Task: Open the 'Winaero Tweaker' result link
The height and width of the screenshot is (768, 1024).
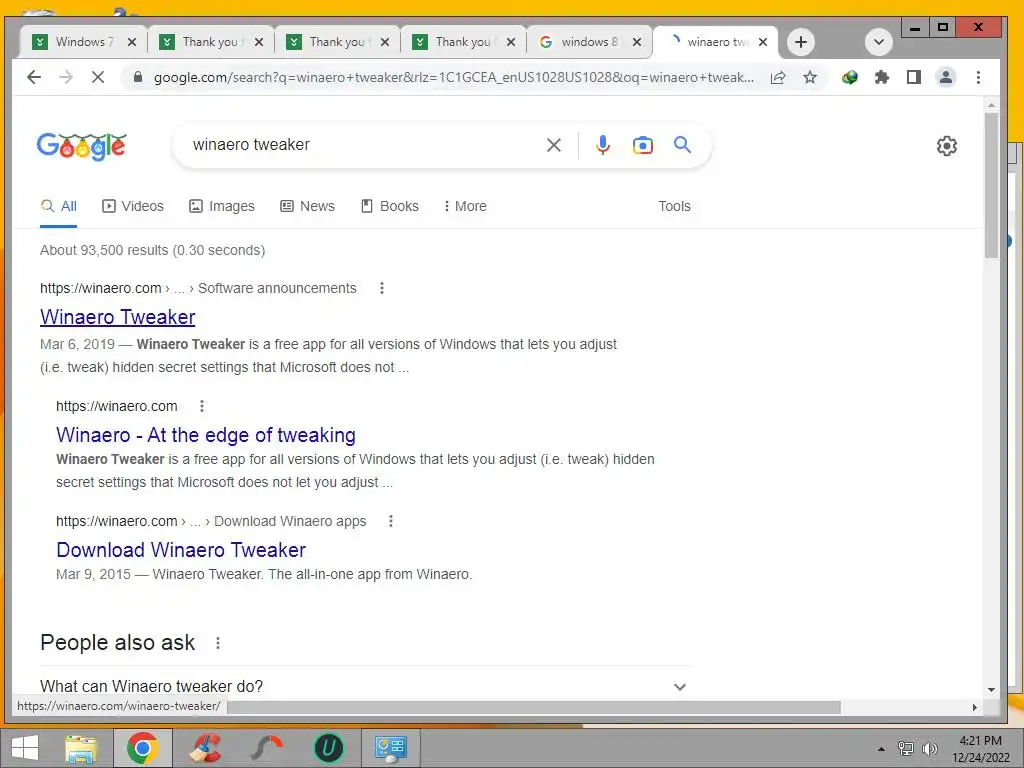Action: click(x=118, y=317)
